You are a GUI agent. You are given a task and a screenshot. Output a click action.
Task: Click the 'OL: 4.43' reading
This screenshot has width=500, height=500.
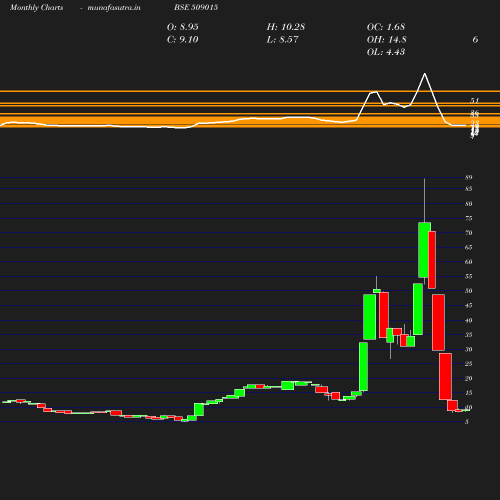[386, 52]
